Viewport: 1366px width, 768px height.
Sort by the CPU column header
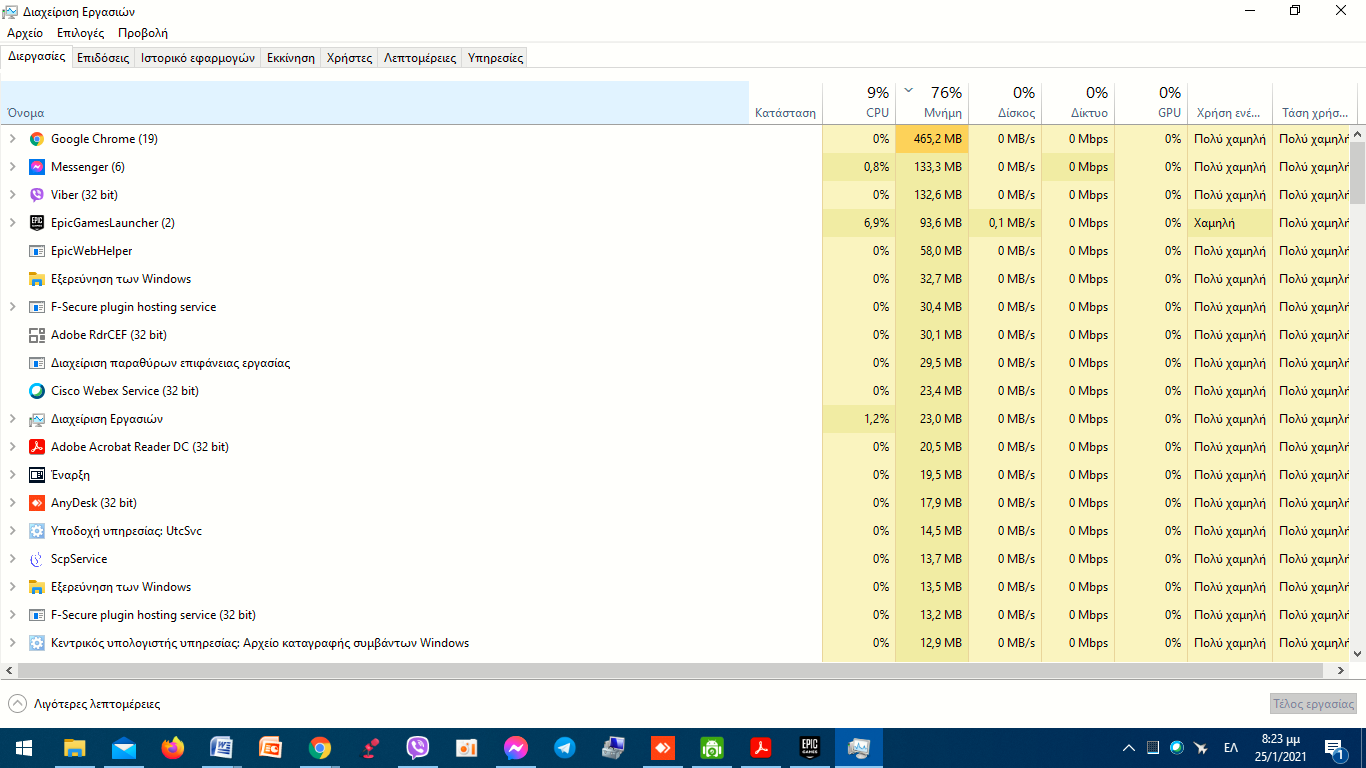(859, 102)
